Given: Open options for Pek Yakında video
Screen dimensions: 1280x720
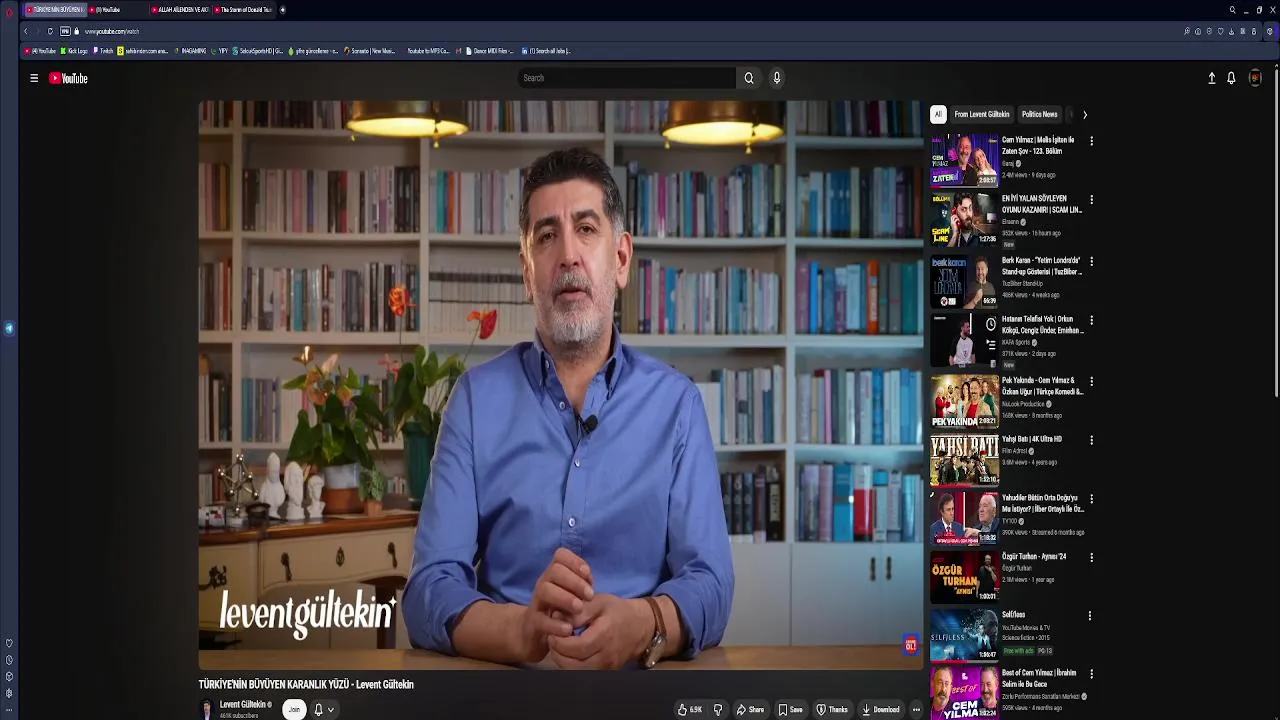Looking at the screenshot, I should (x=1091, y=381).
